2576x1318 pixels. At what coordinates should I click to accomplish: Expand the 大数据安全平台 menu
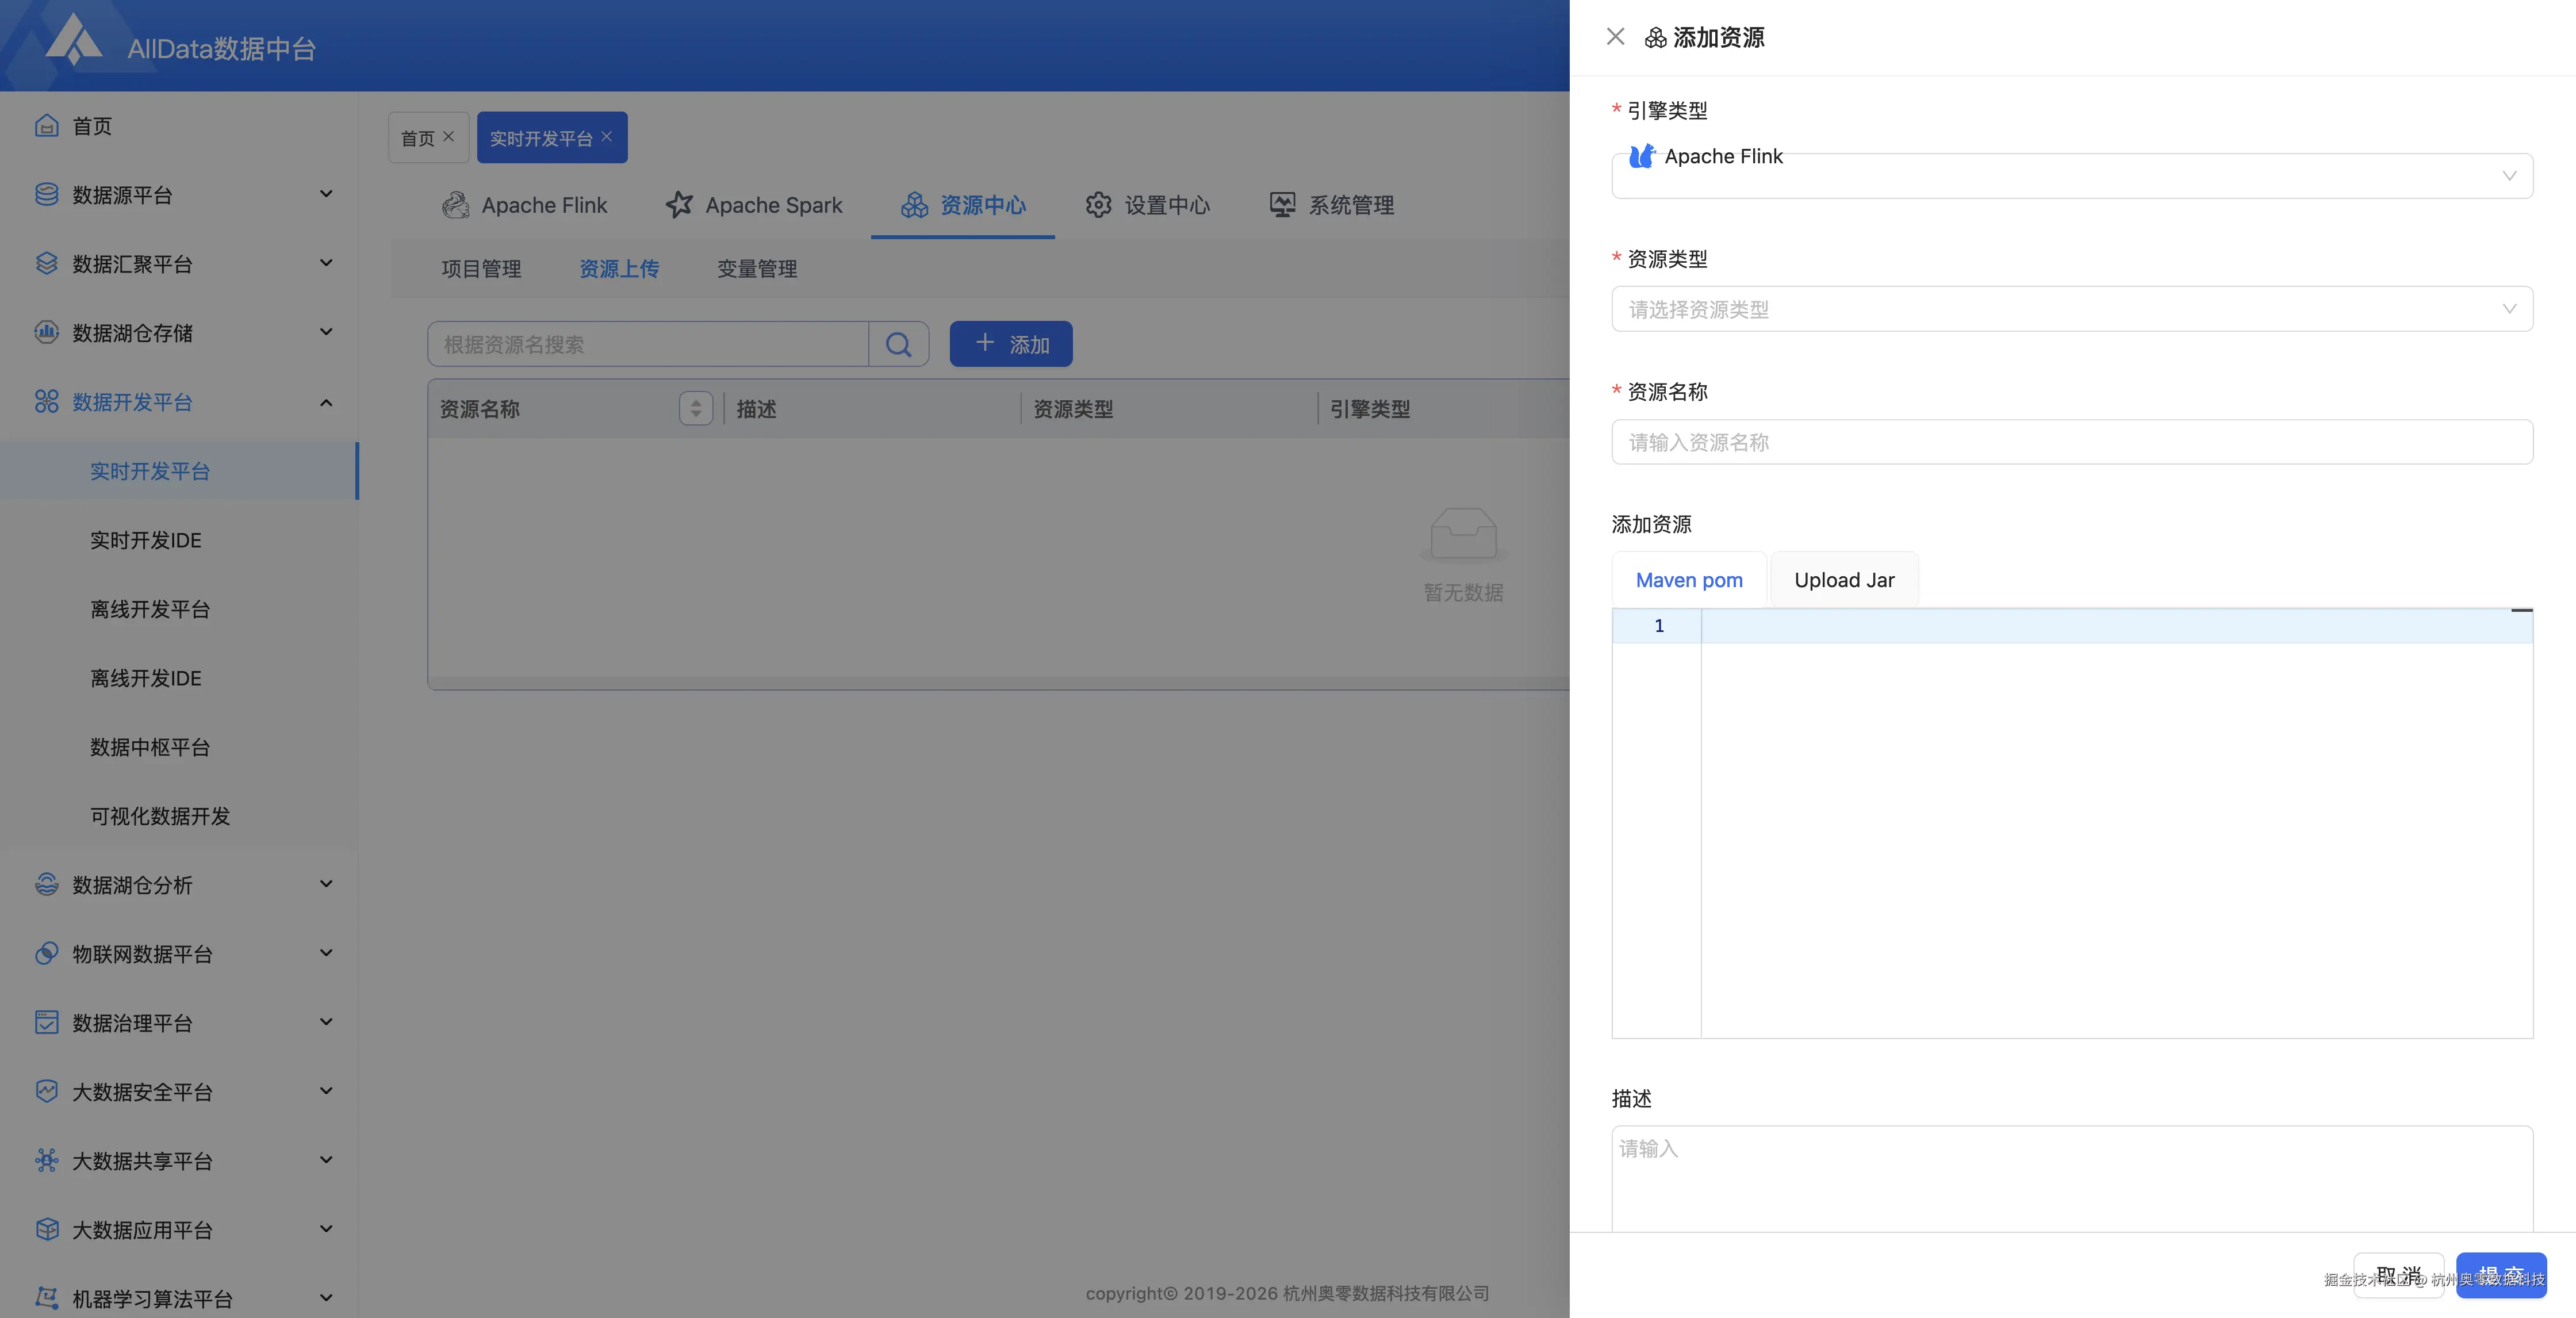[x=326, y=1091]
